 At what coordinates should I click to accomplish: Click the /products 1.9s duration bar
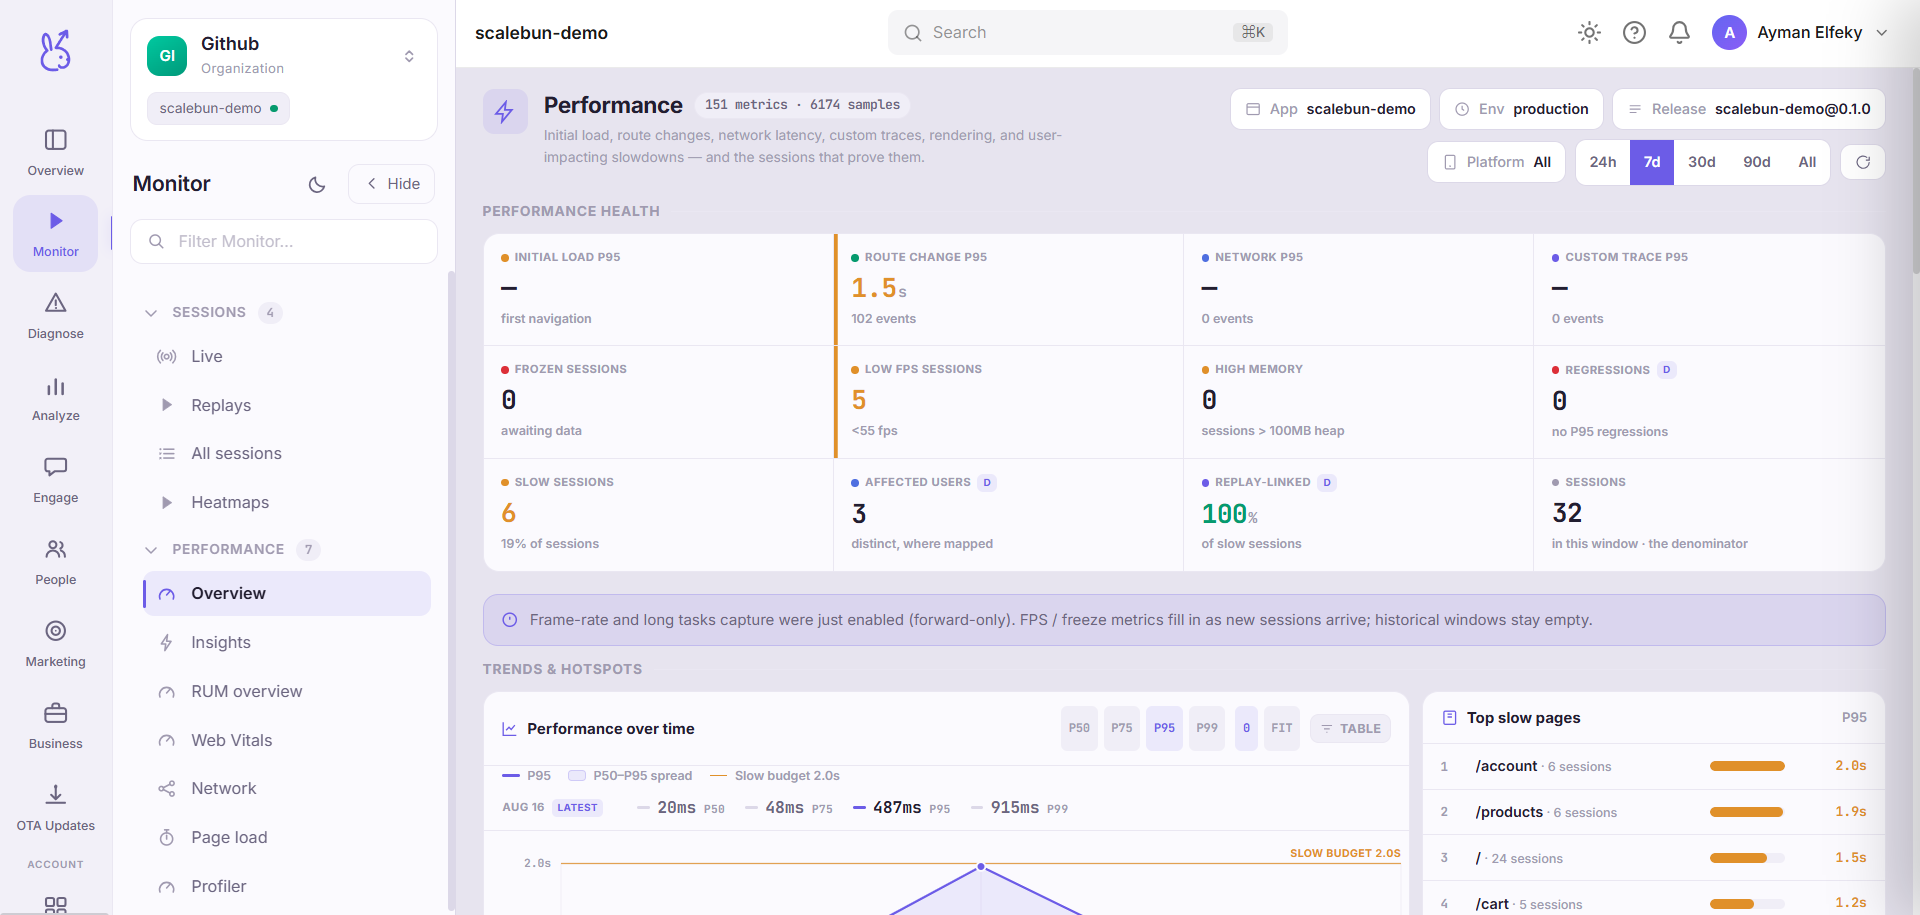coord(1747,812)
